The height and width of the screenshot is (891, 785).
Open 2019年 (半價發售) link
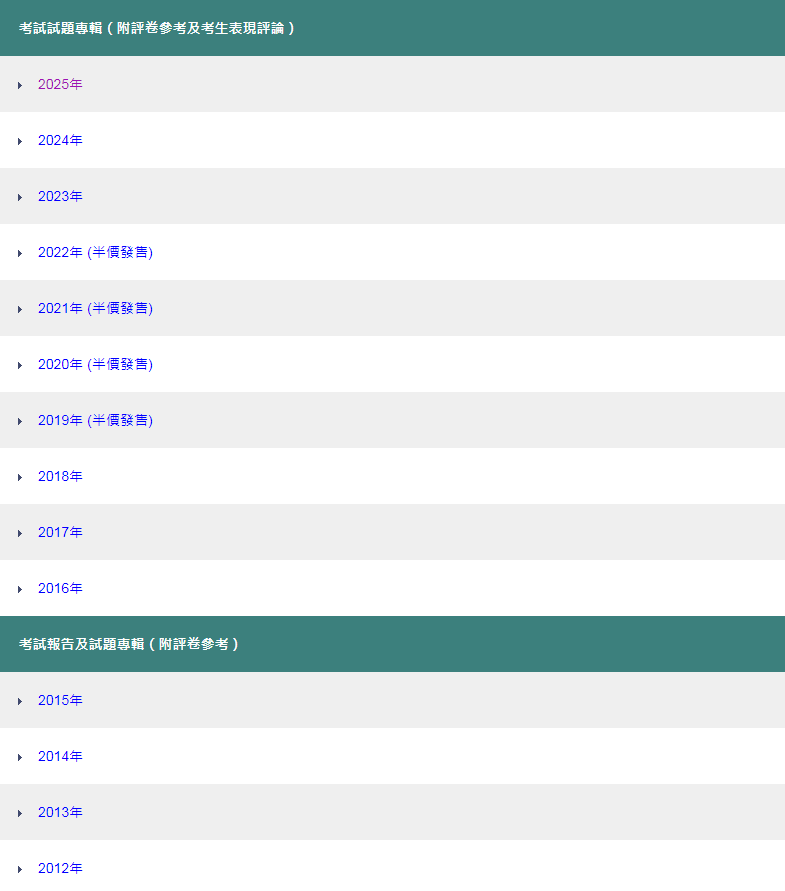[x=95, y=421]
